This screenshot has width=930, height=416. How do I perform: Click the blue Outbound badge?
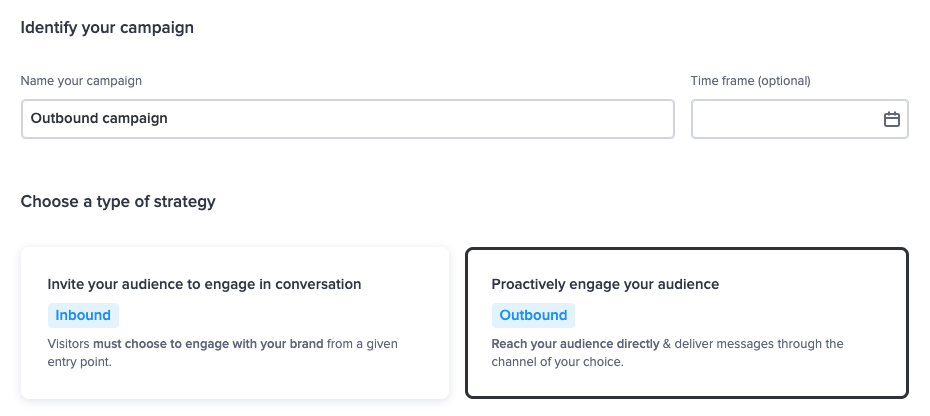(x=533, y=315)
